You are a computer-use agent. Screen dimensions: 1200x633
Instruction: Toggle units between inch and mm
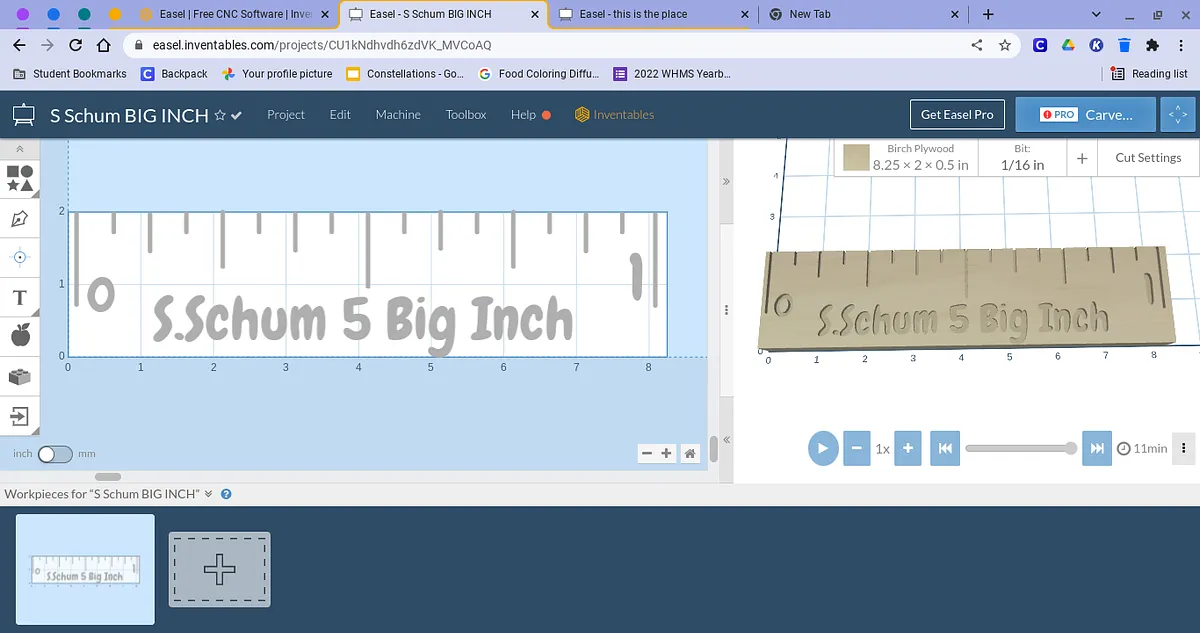(55, 454)
